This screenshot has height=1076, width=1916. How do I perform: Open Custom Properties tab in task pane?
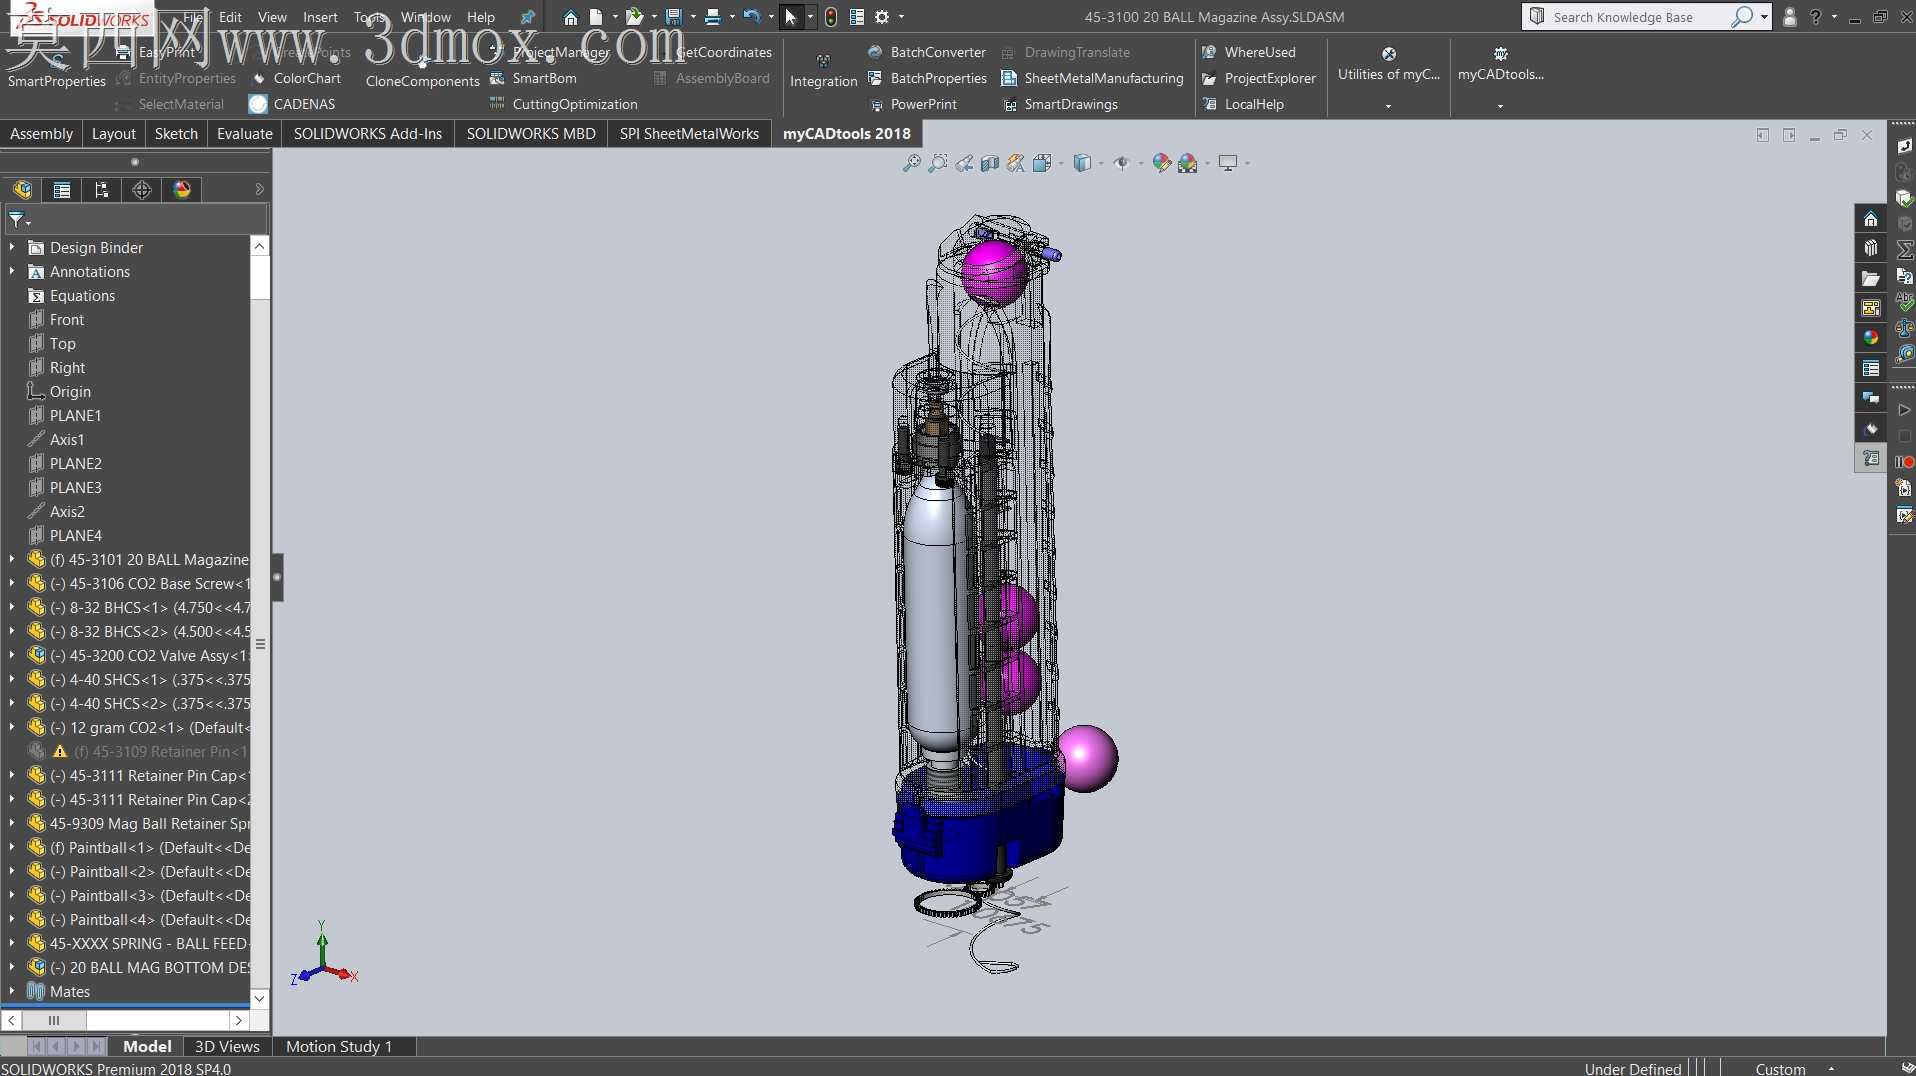point(1870,368)
